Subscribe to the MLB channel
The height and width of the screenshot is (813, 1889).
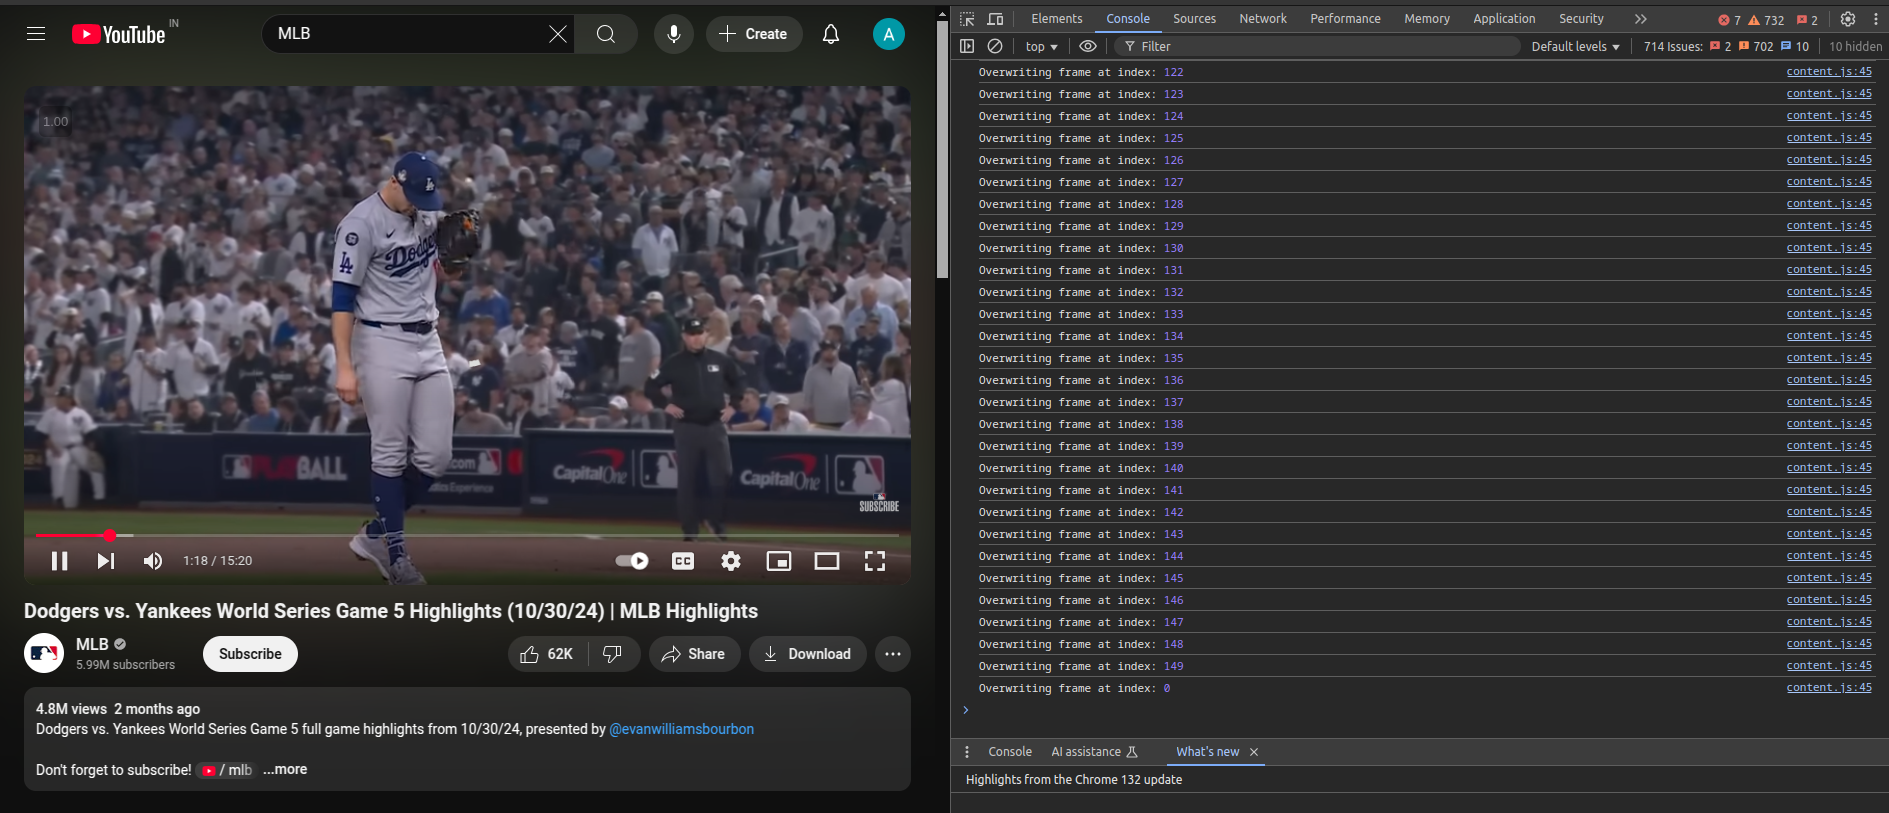point(250,654)
